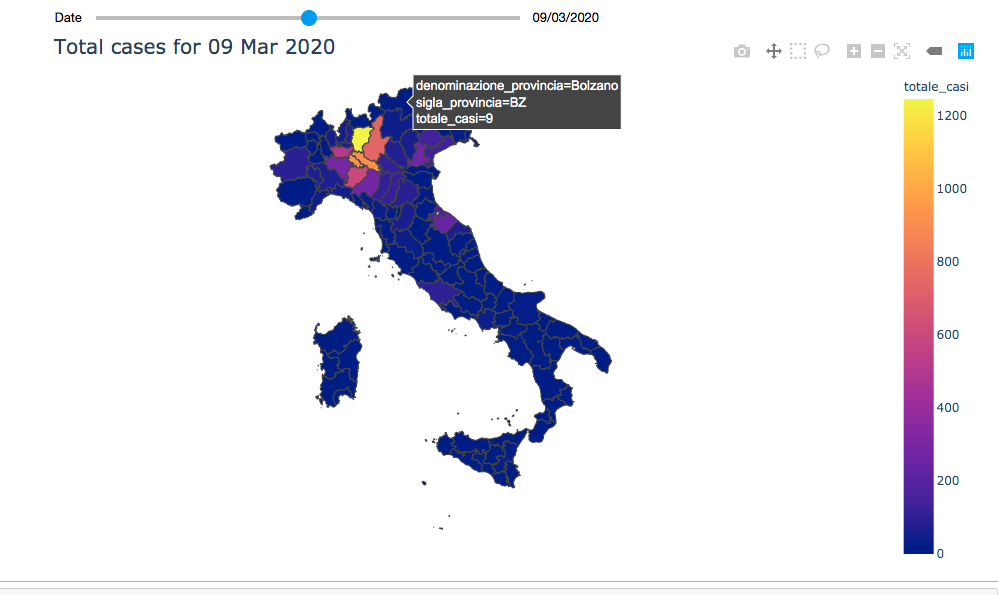Click the blue Date slider handle
998x595 pixels.
(x=309, y=18)
